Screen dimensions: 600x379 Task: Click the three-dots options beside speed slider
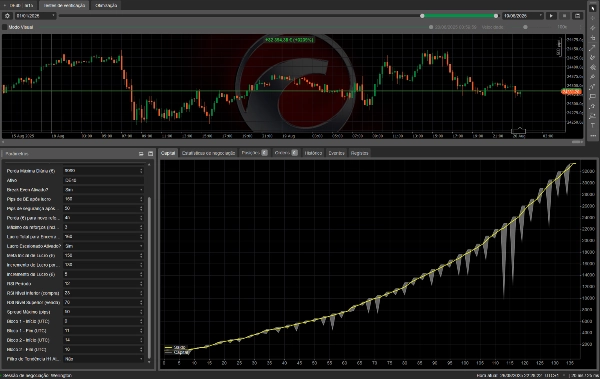tap(580, 27)
